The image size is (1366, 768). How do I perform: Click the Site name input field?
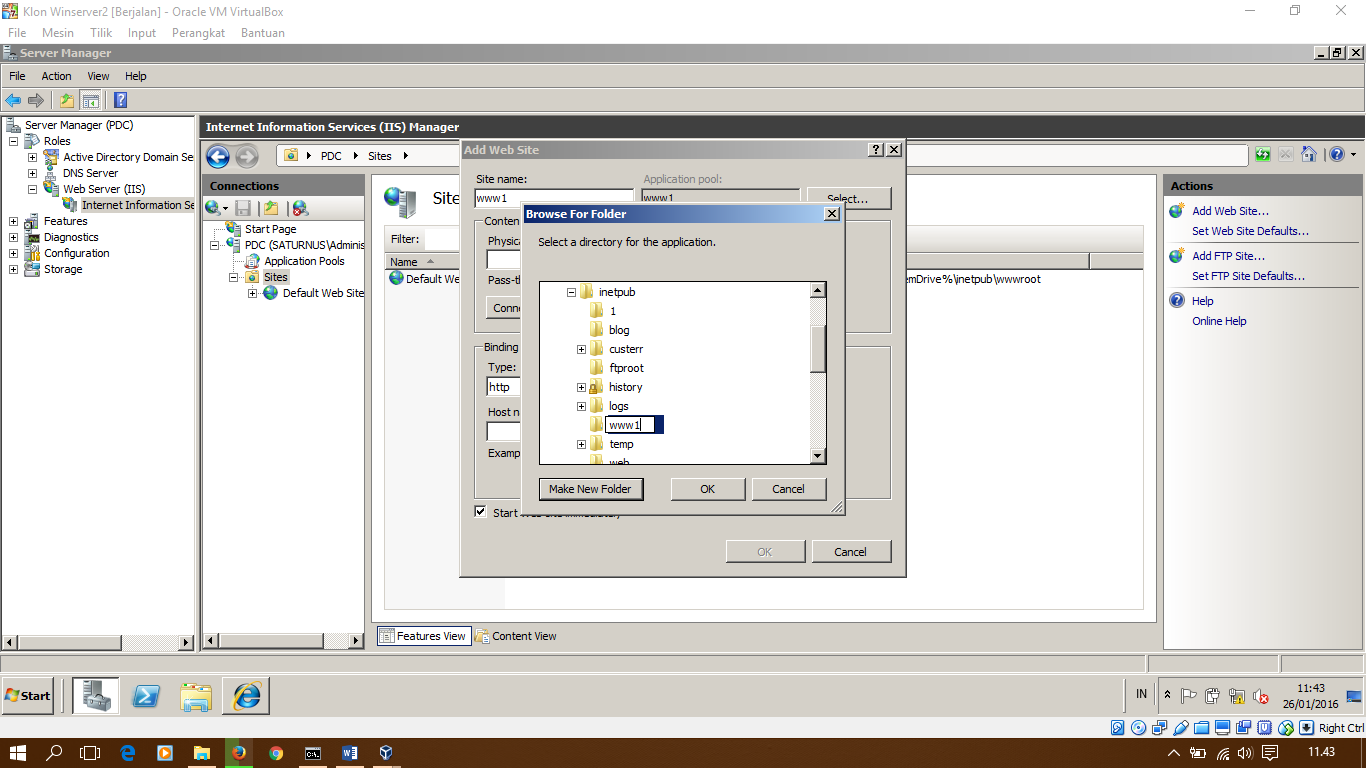click(x=554, y=198)
